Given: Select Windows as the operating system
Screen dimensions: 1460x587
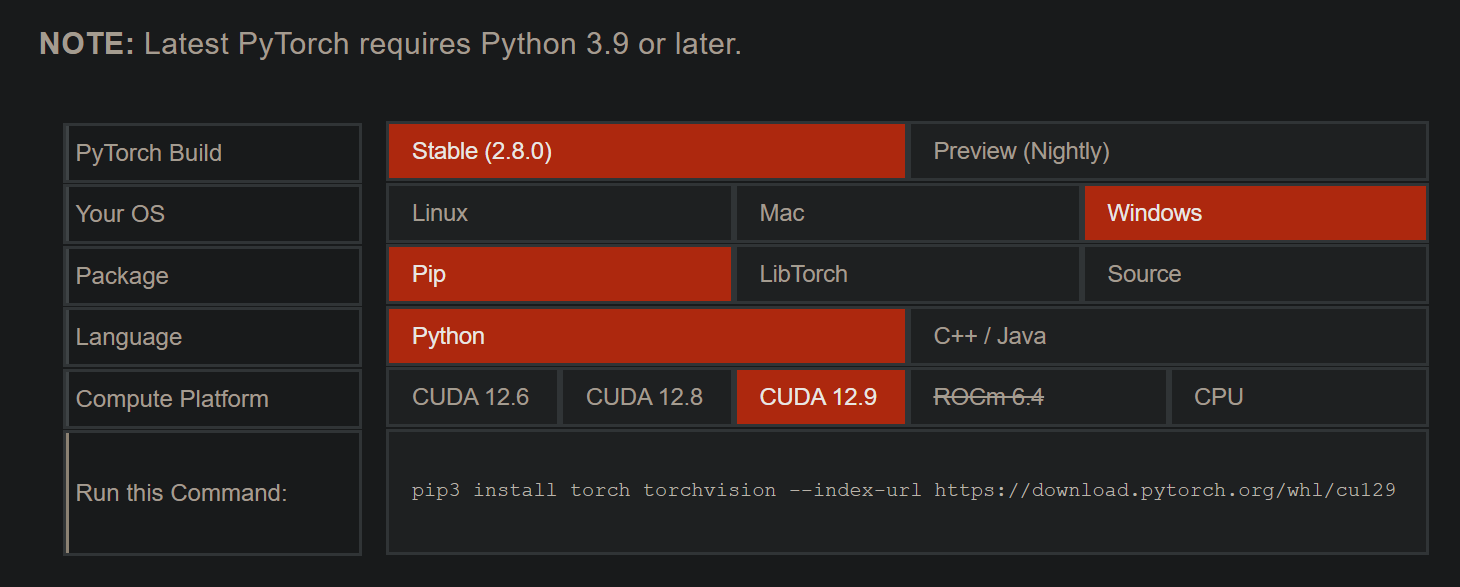Looking at the screenshot, I should 1254,213.
